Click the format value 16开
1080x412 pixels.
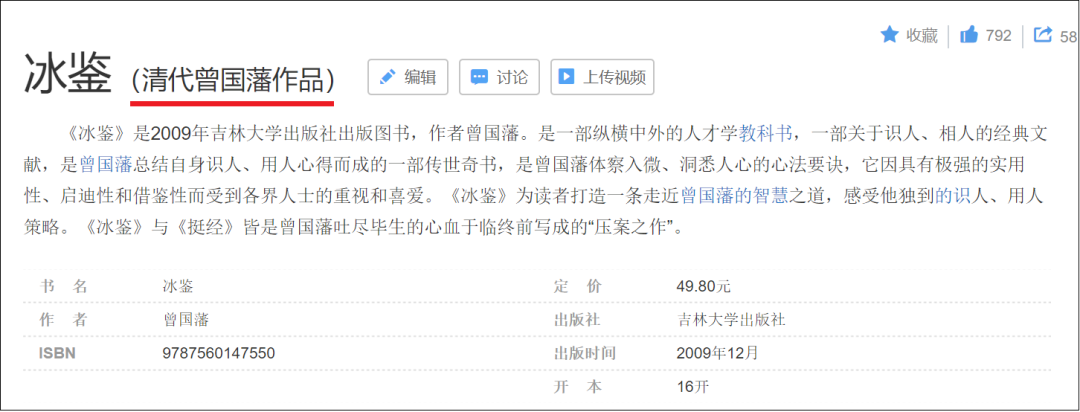click(x=692, y=387)
